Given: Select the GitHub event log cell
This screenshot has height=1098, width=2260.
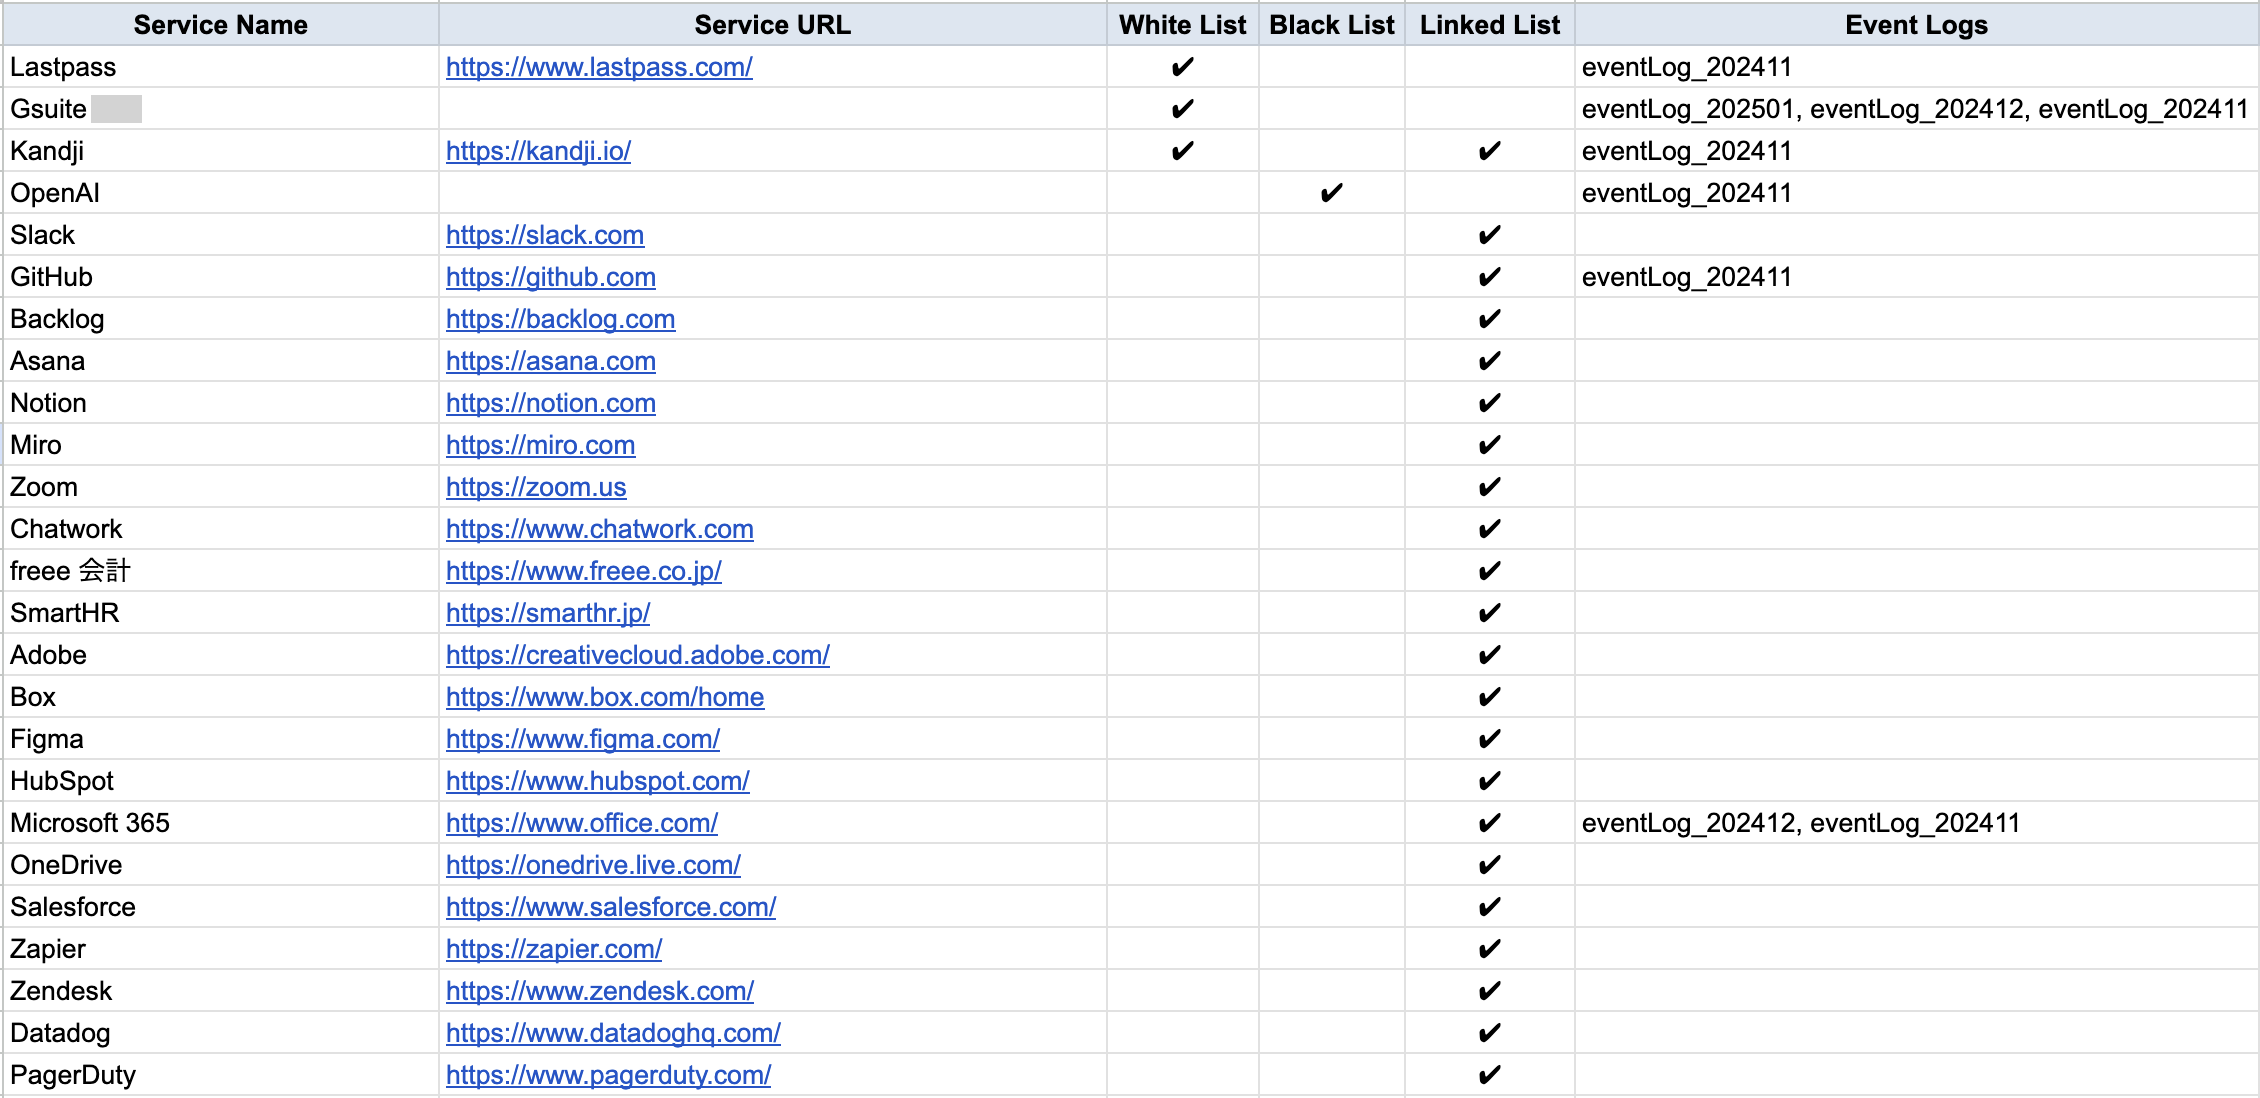Looking at the screenshot, I should click(1916, 277).
